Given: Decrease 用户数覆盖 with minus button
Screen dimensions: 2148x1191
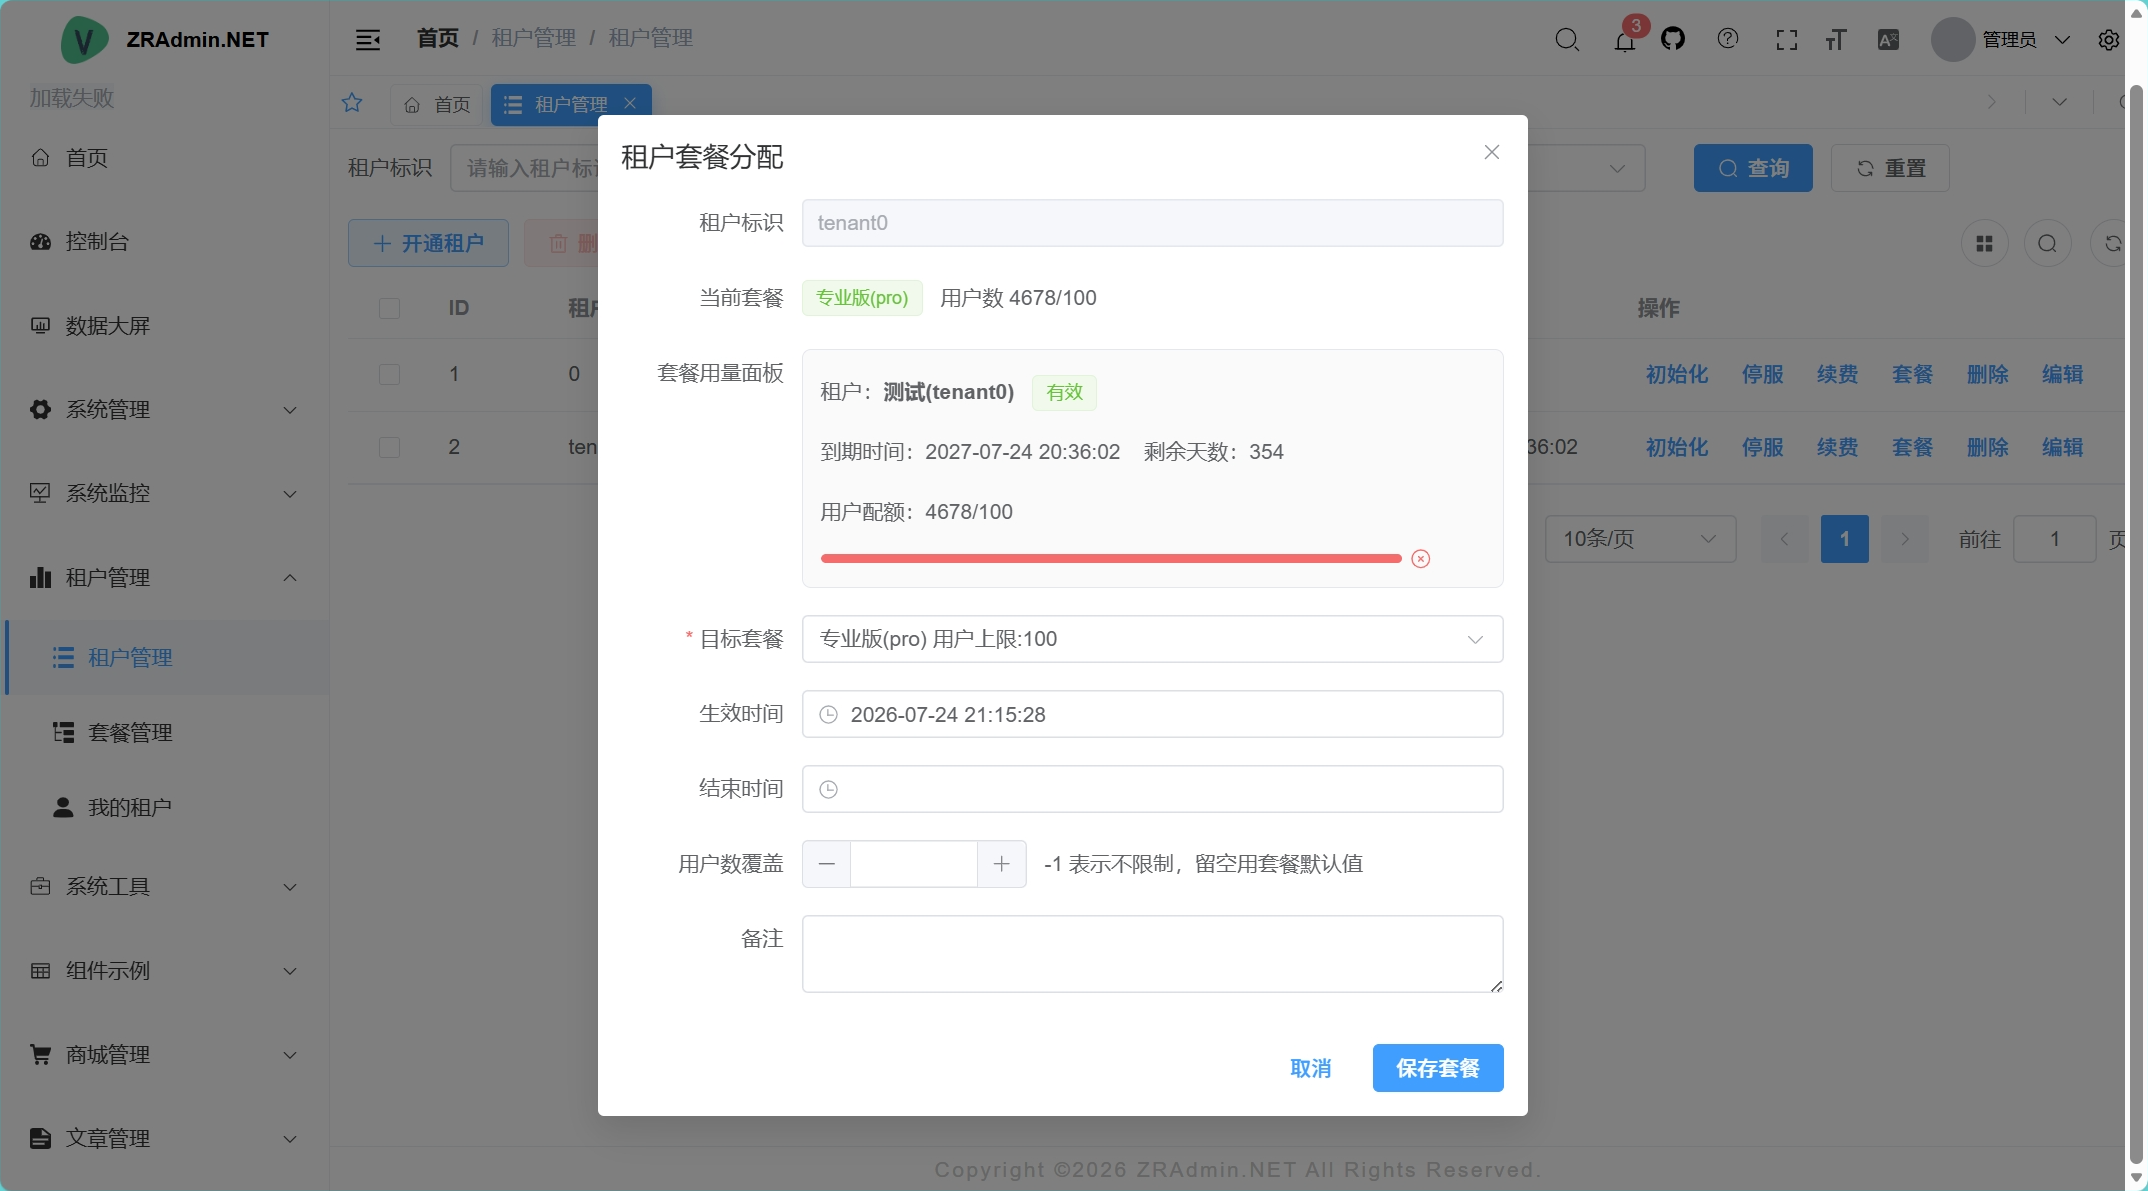Looking at the screenshot, I should coord(827,864).
